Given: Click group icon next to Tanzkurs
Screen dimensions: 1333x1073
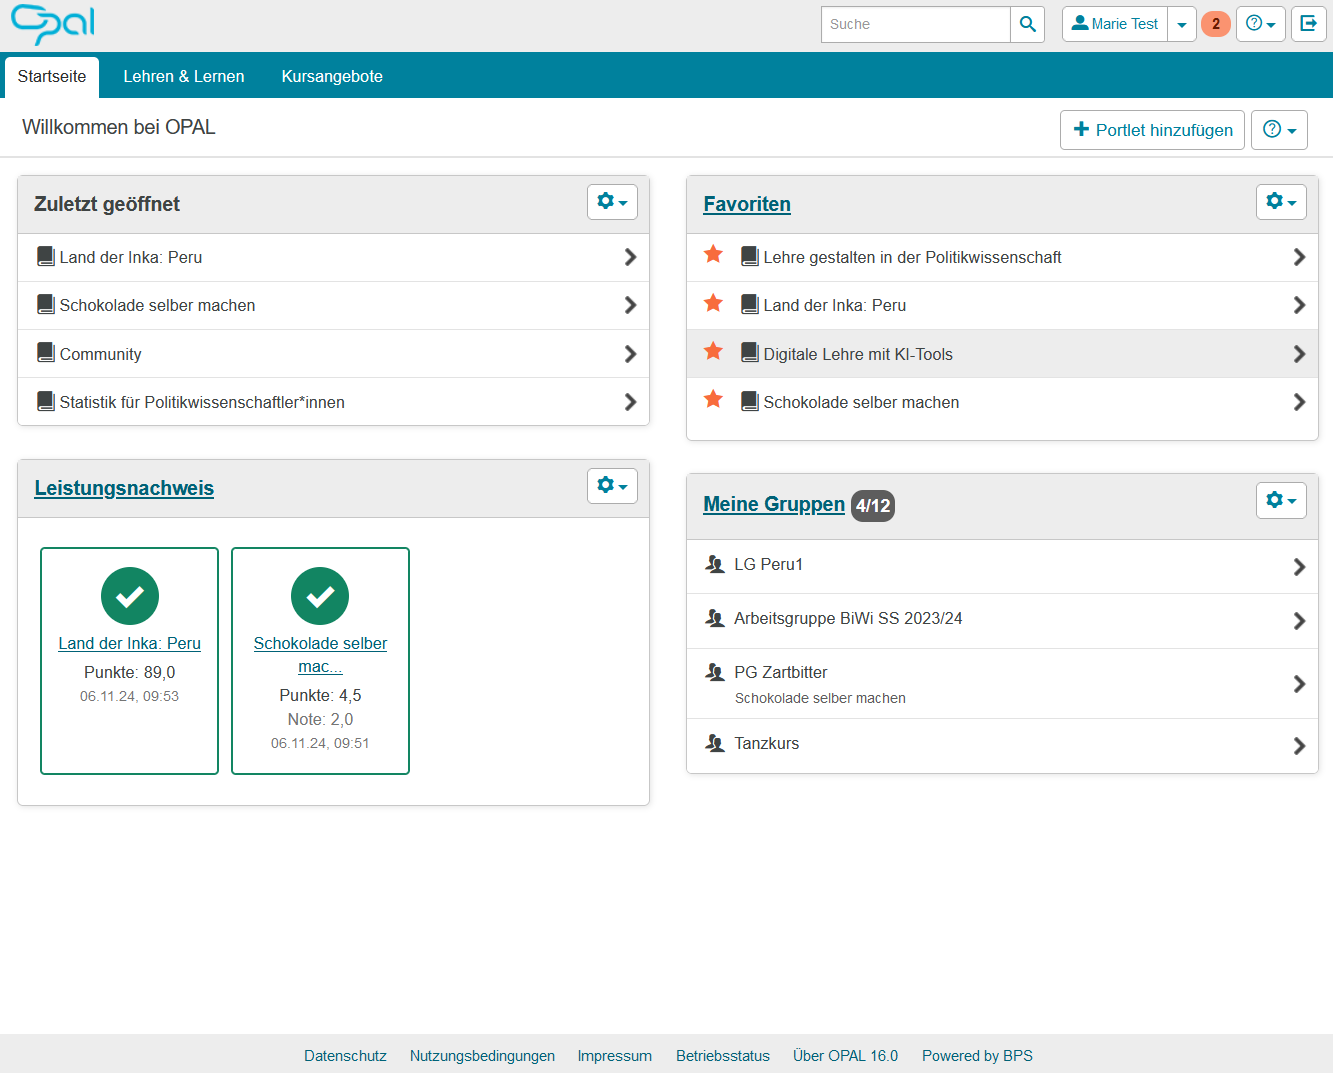Looking at the screenshot, I should point(715,743).
